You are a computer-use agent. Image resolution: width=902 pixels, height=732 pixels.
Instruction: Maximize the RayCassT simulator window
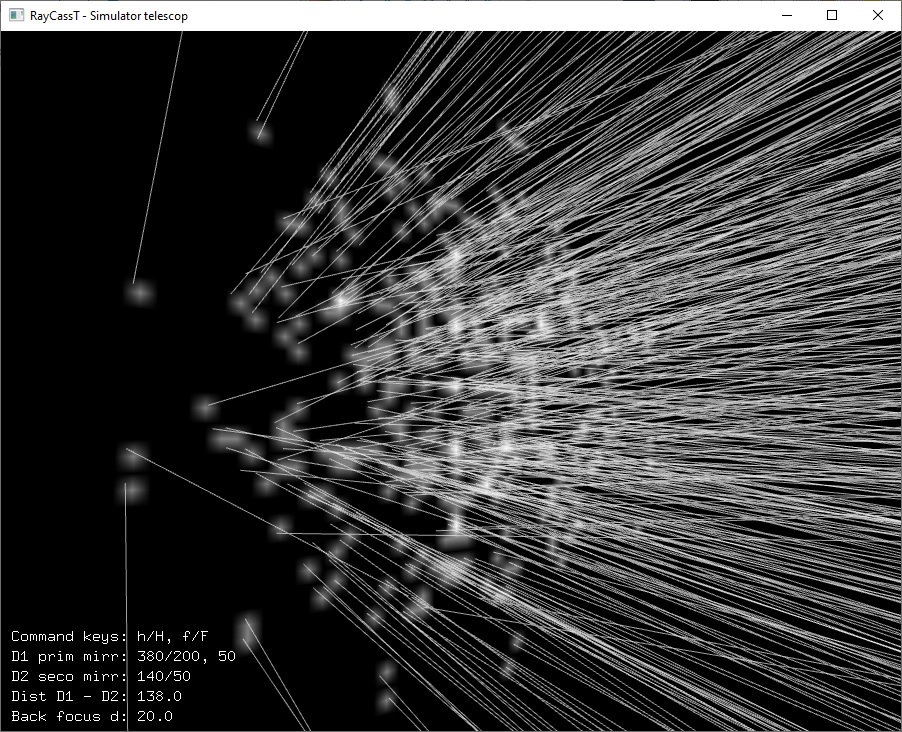[832, 16]
